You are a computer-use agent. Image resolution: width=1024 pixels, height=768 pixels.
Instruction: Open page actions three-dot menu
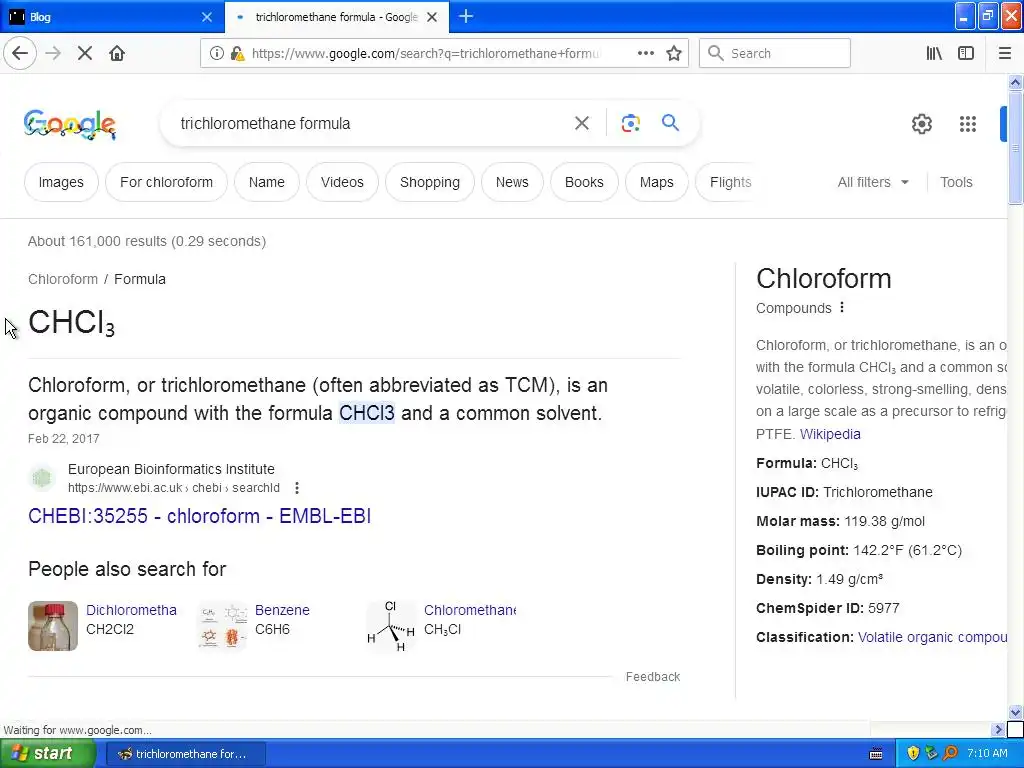tap(645, 54)
